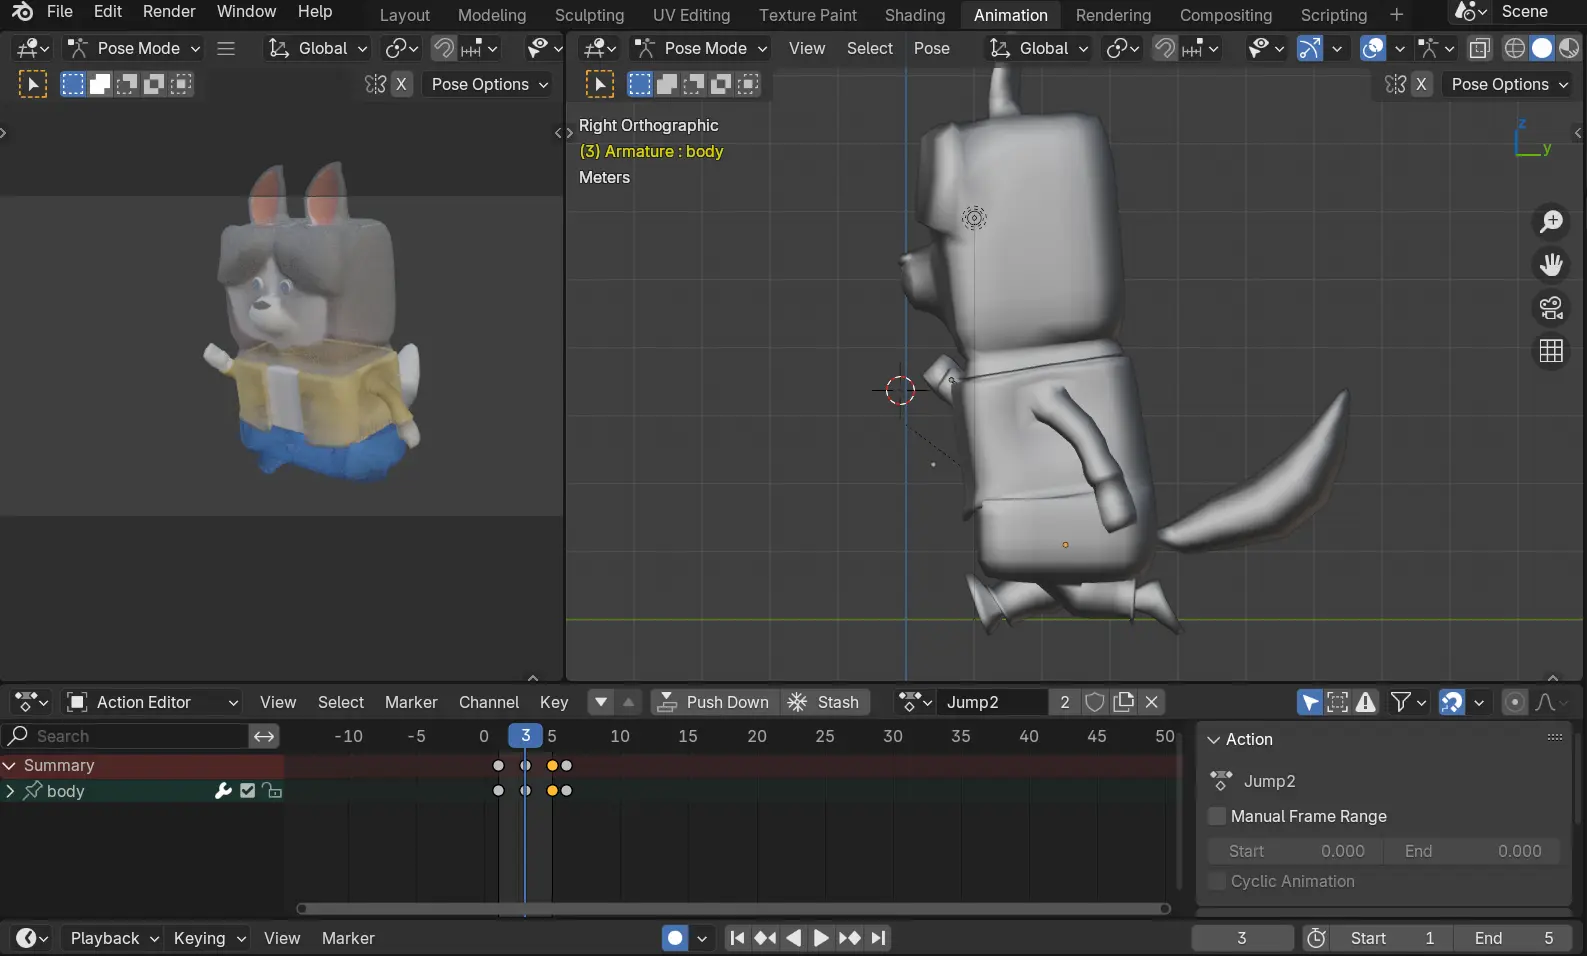Toggle auto keying record button

675,938
